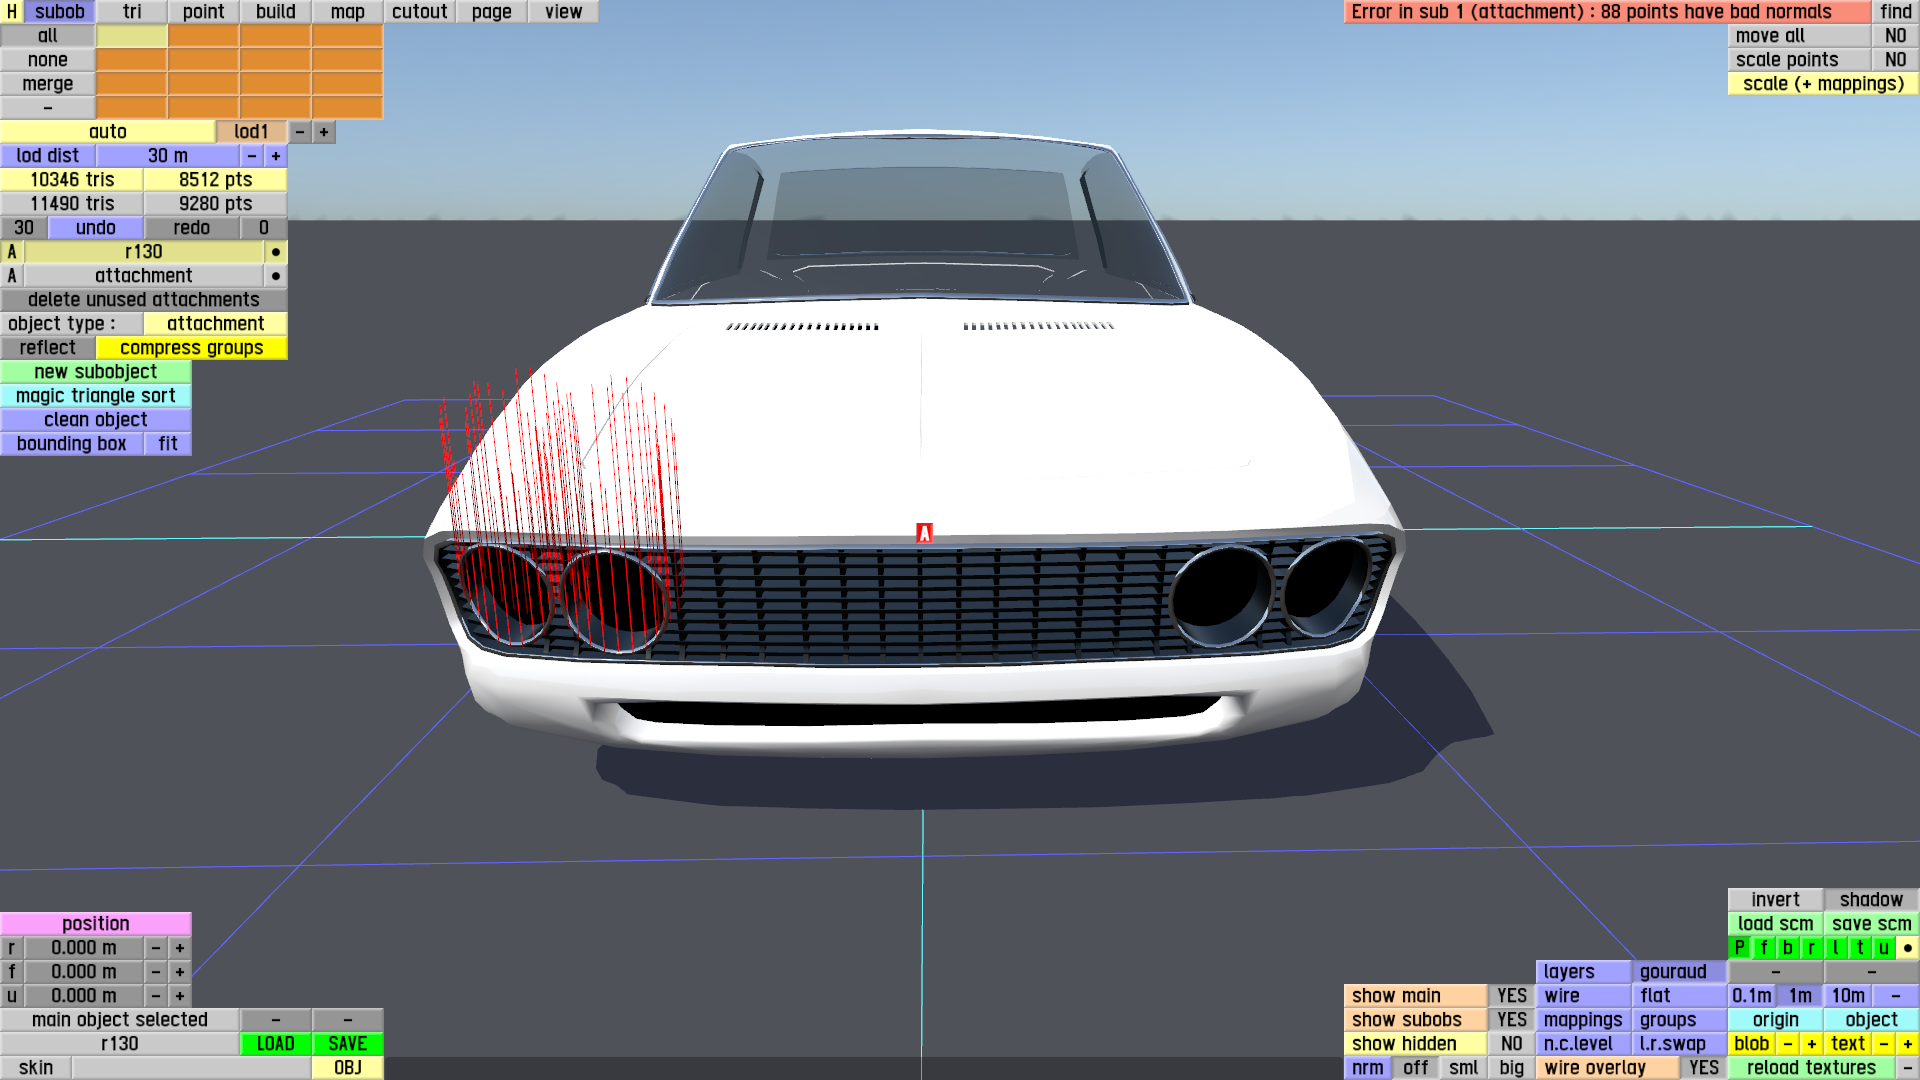Click the bullet dot beside attachment row
The image size is (1920, 1080).
pyautogui.click(x=276, y=276)
